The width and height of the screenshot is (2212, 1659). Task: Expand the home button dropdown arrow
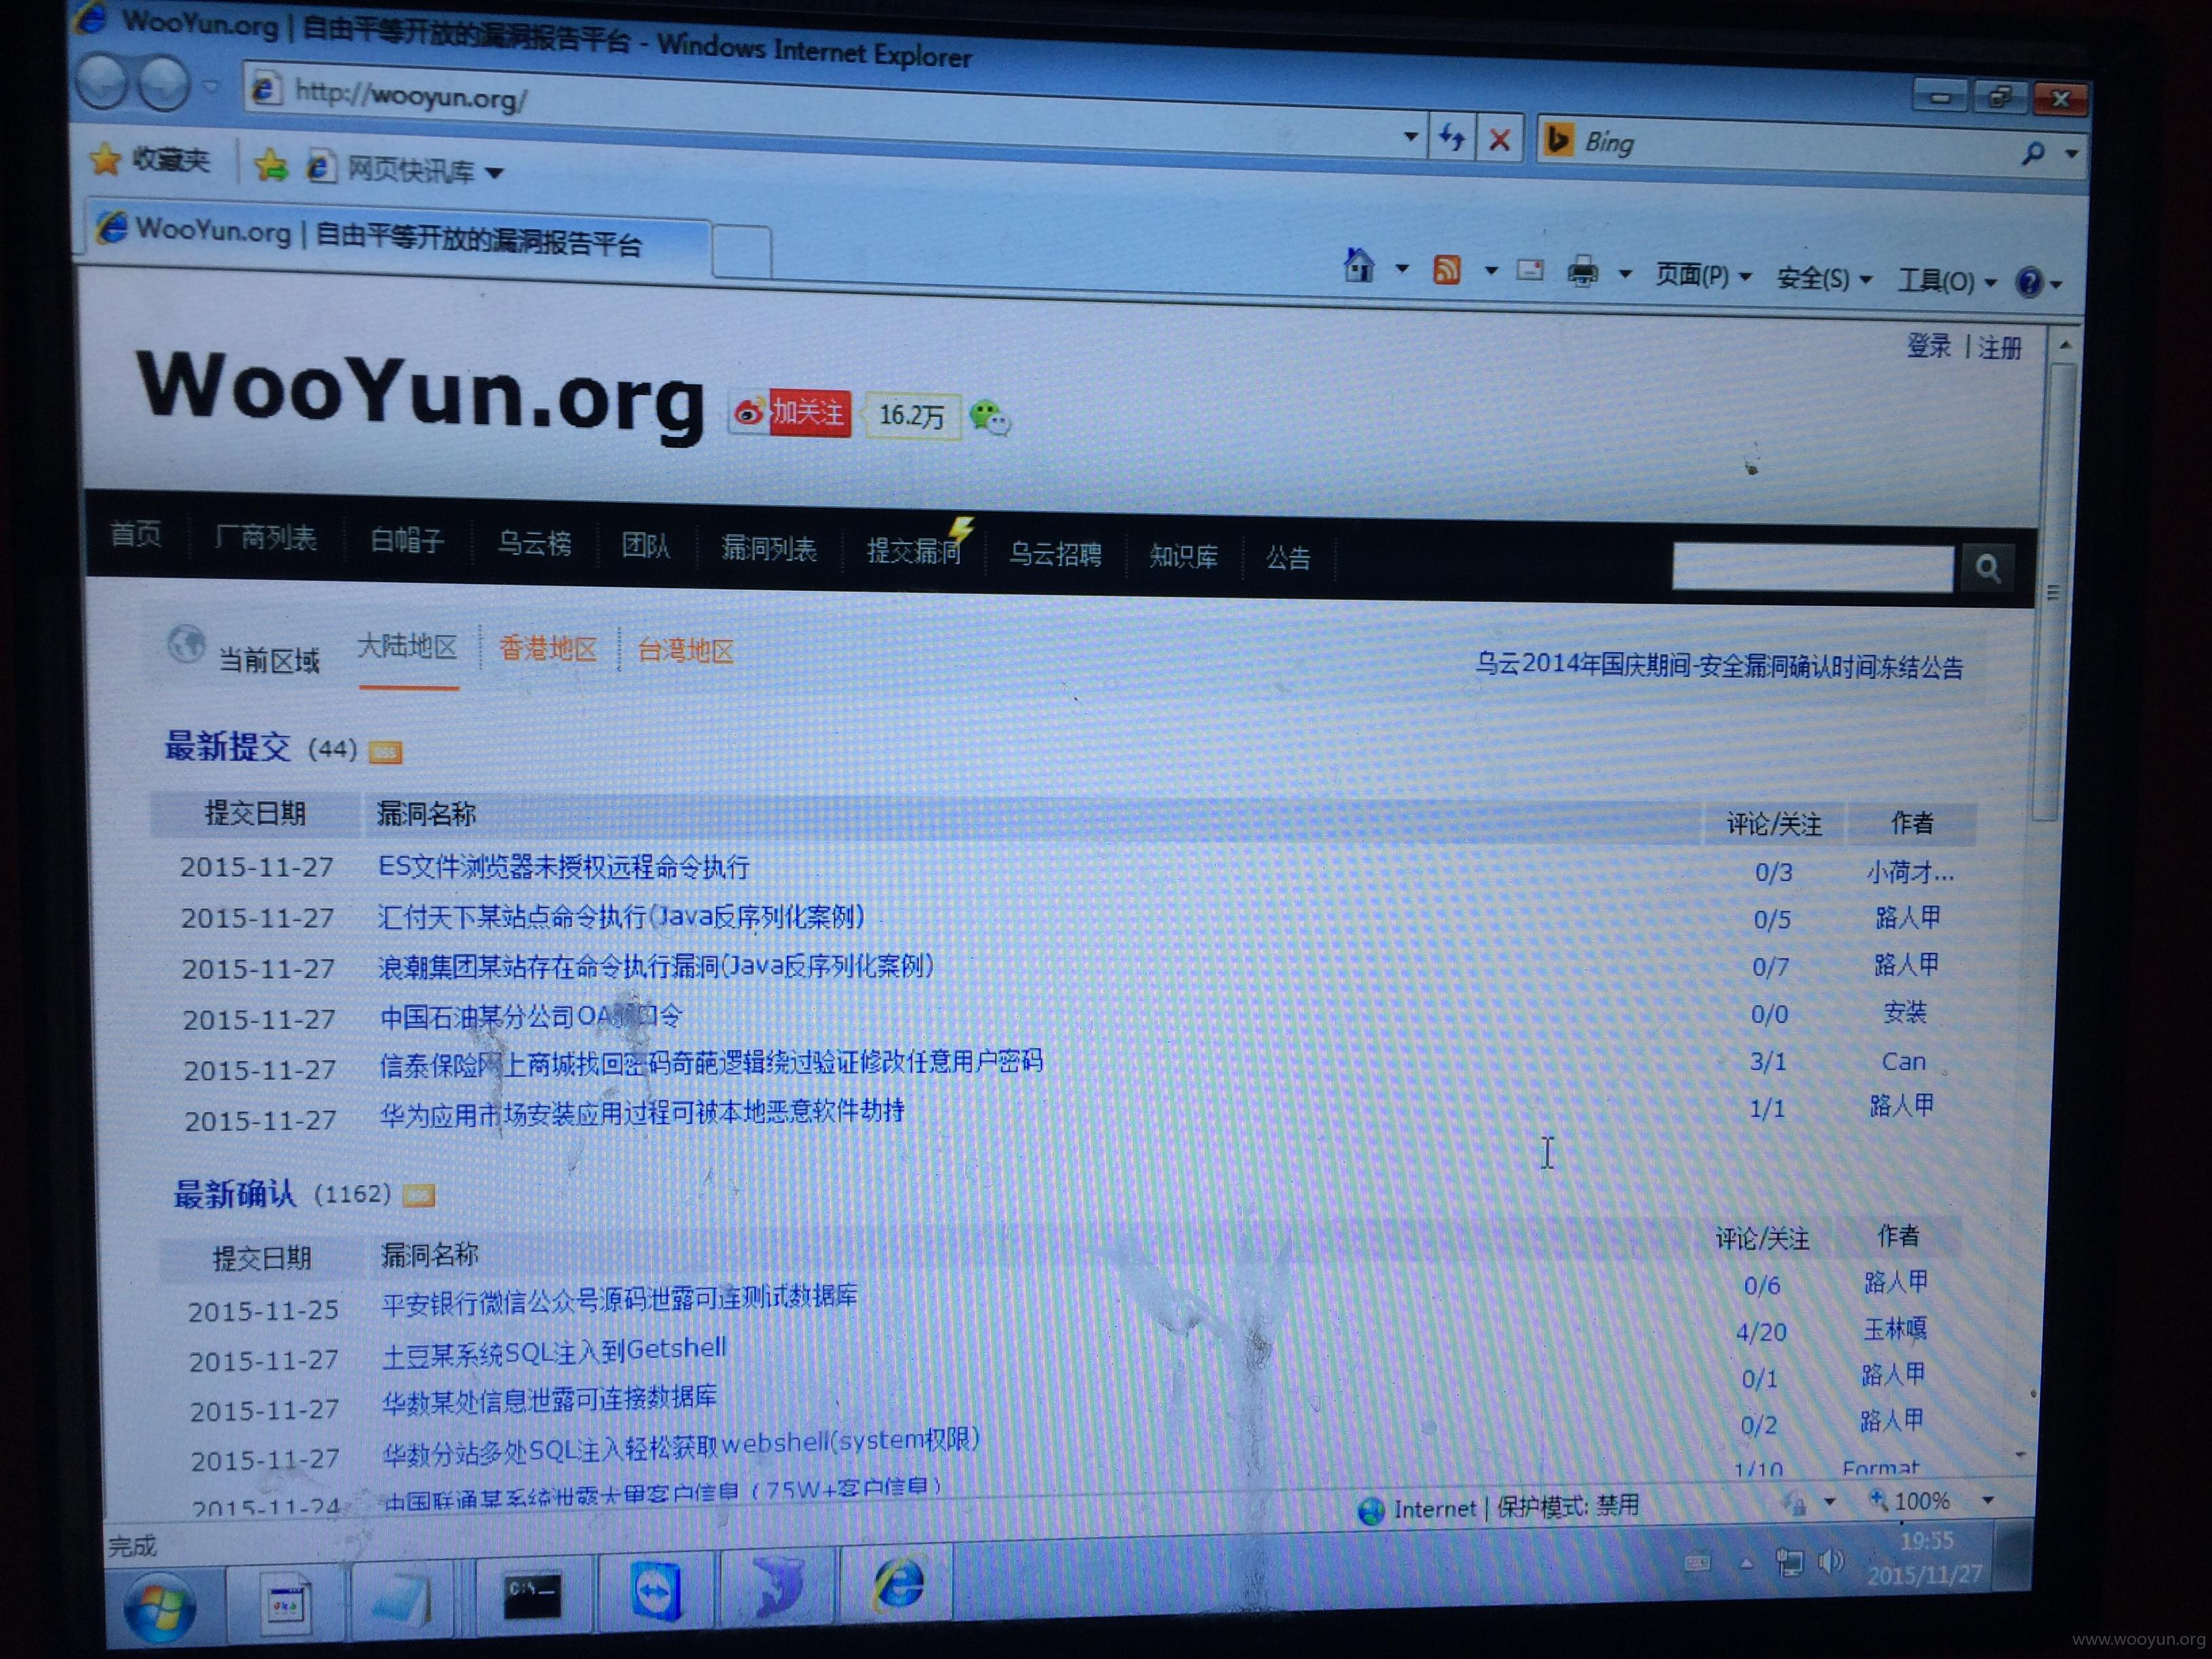tap(1401, 268)
